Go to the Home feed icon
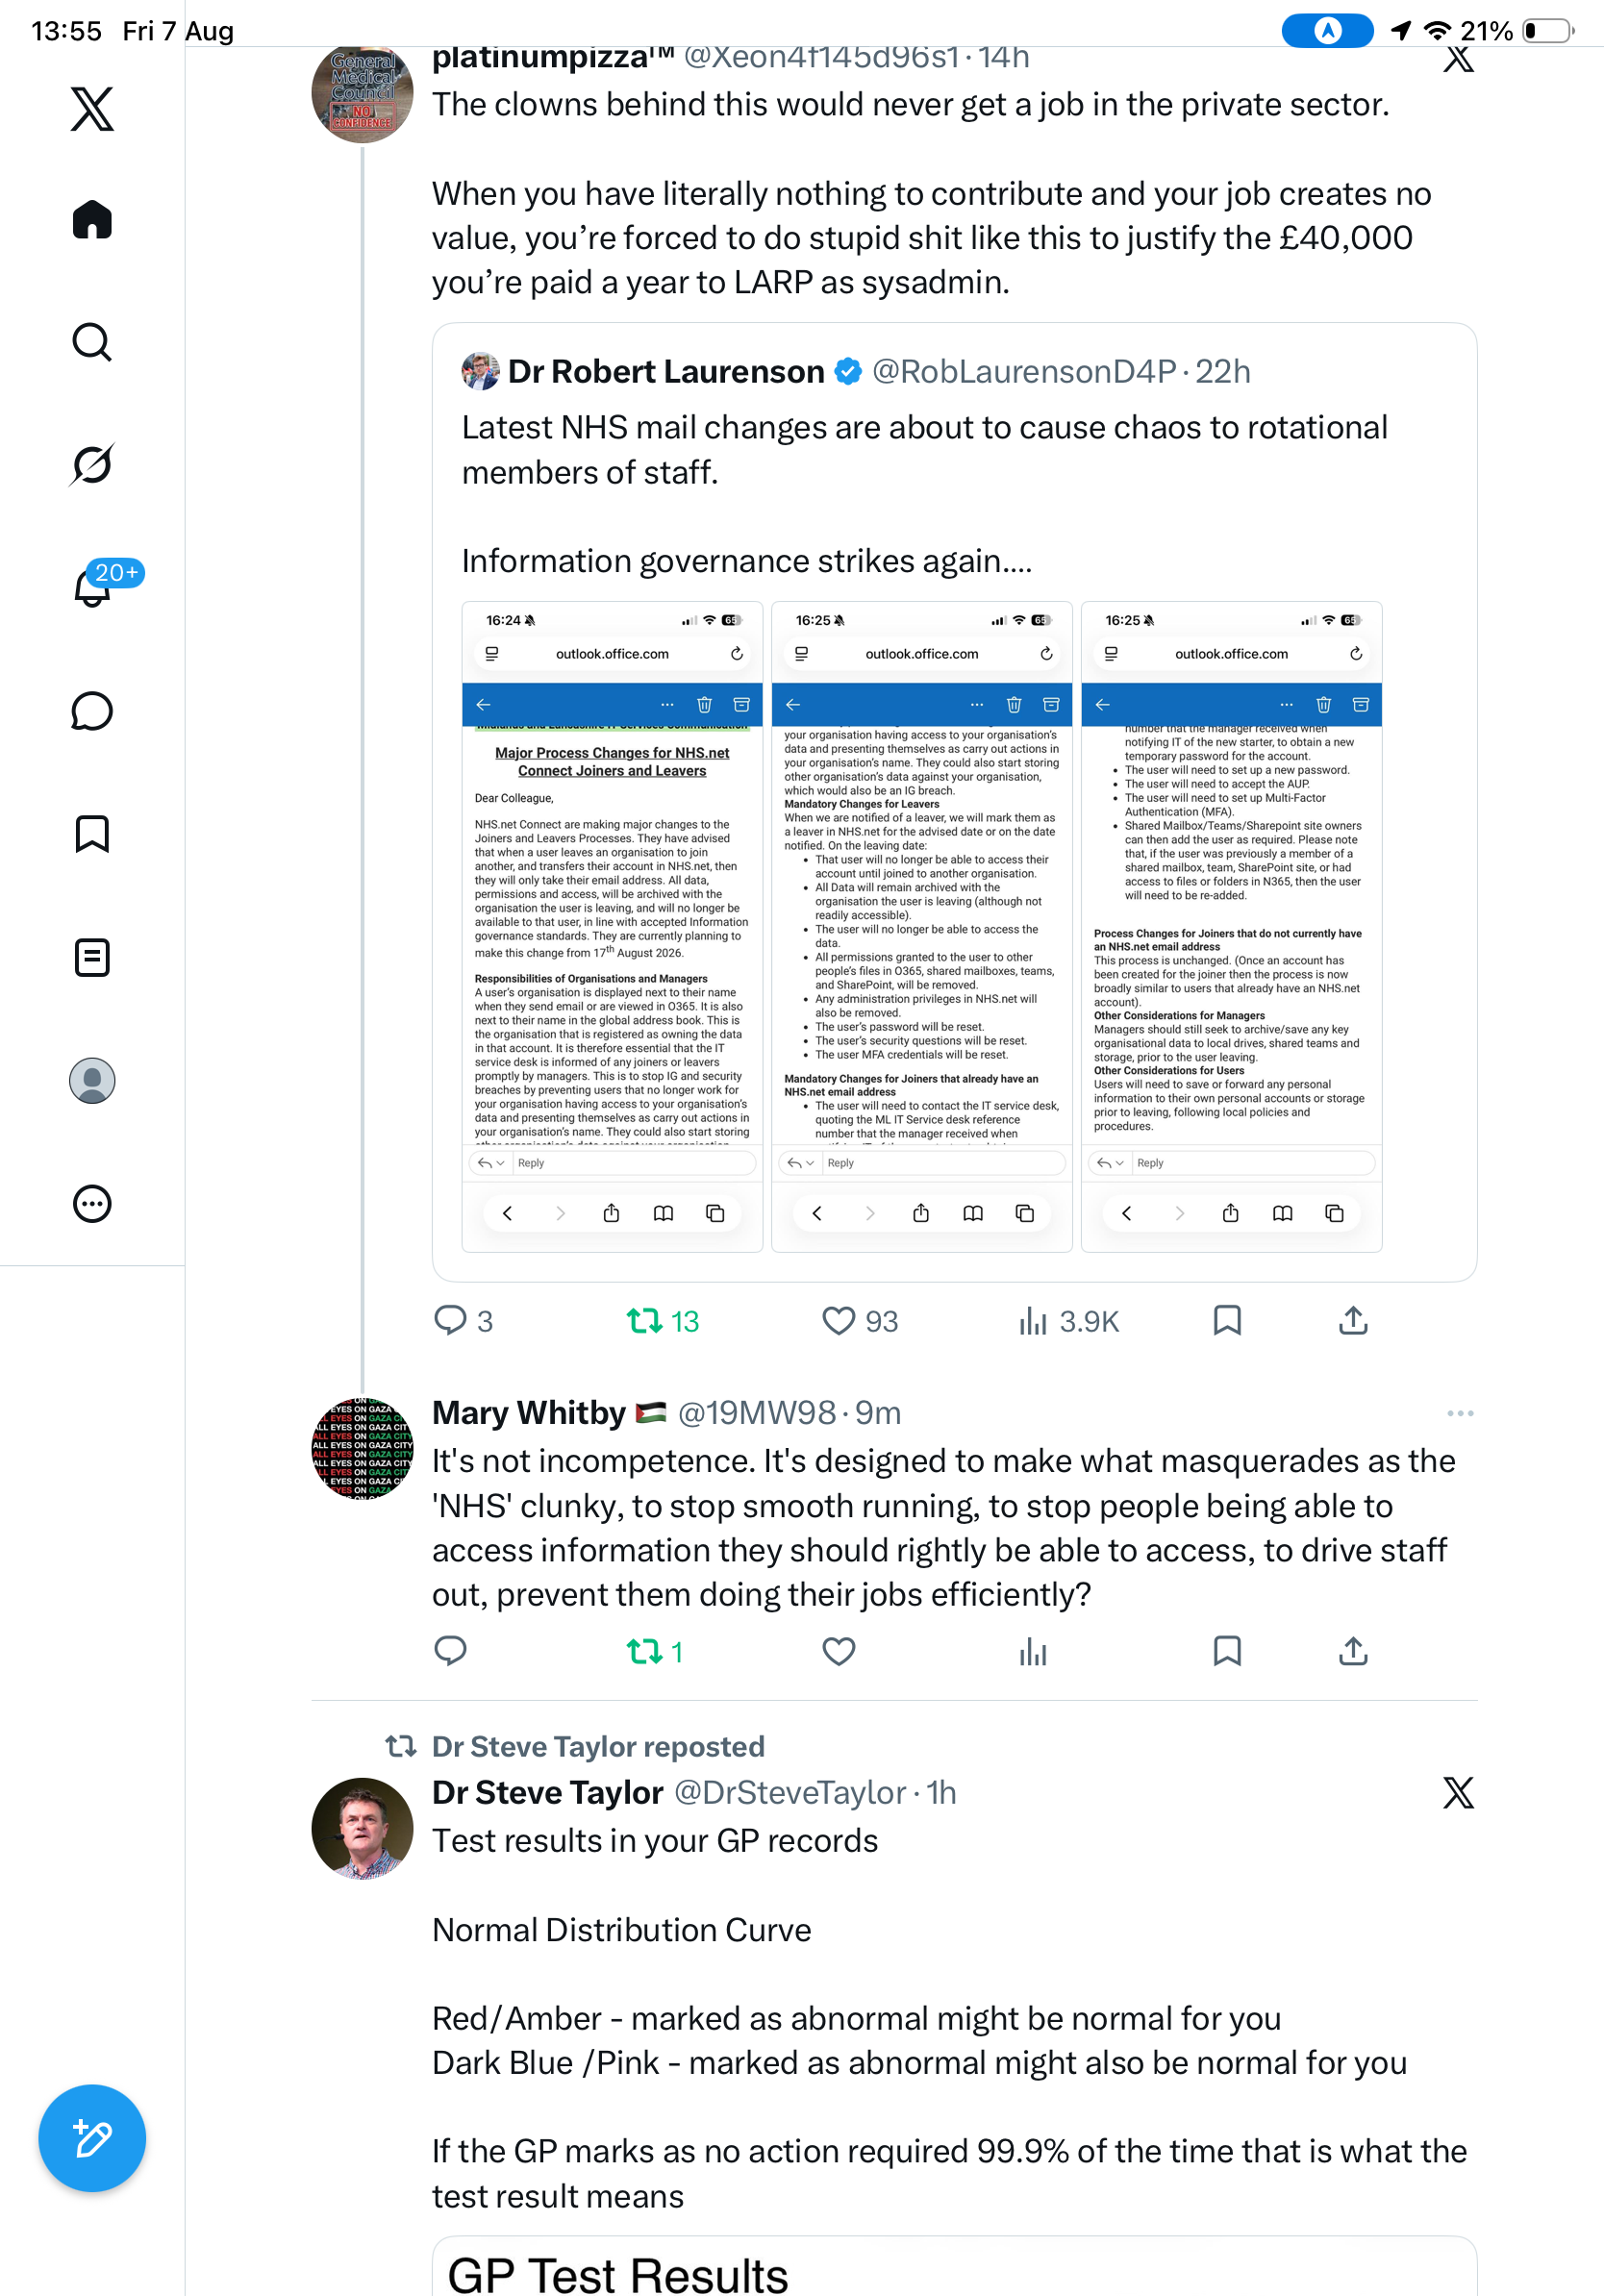This screenshot has width=1604, height=2296. point(92,219)
